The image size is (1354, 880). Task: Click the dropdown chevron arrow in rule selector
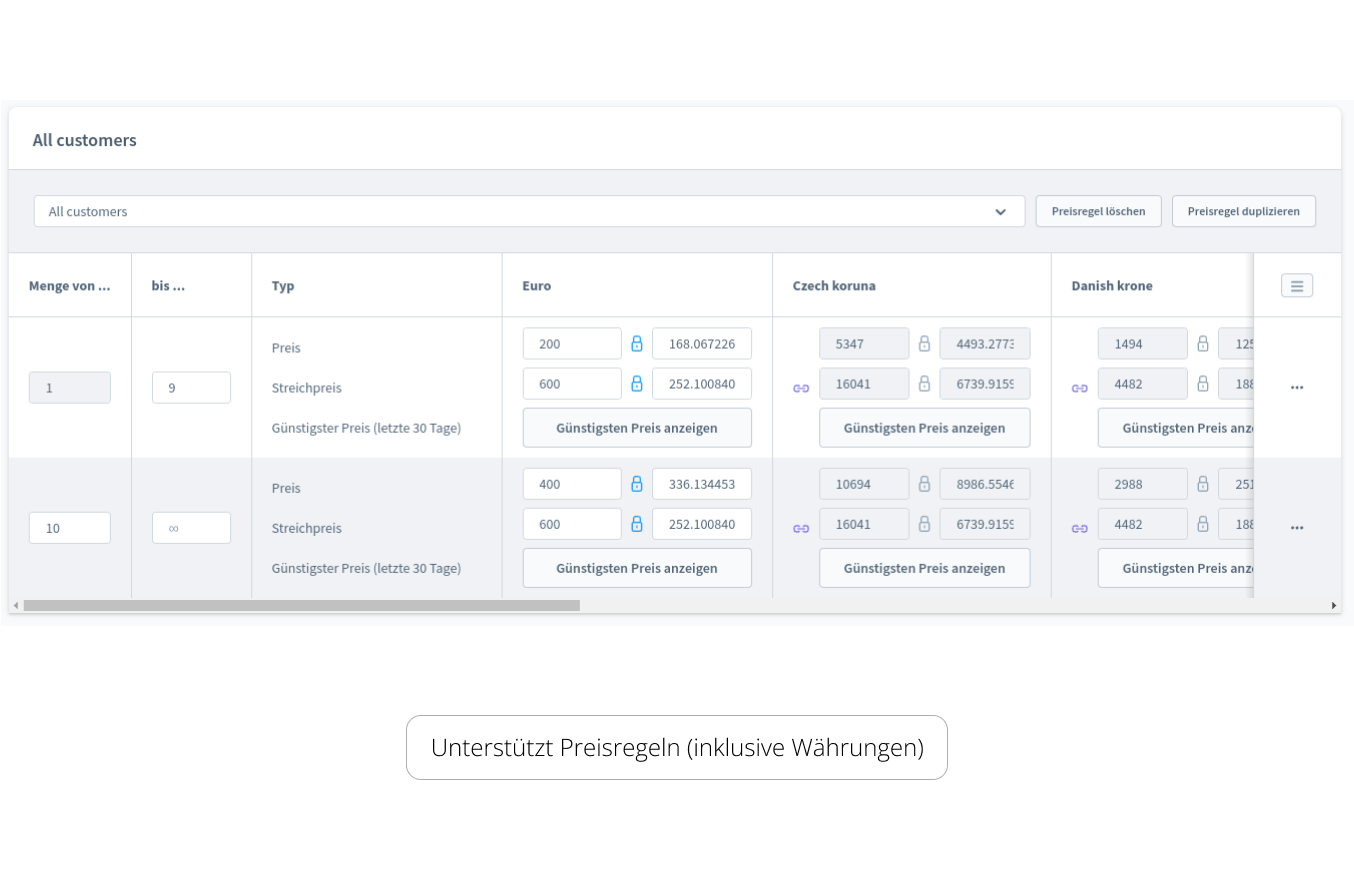[x=1001, y=212]
